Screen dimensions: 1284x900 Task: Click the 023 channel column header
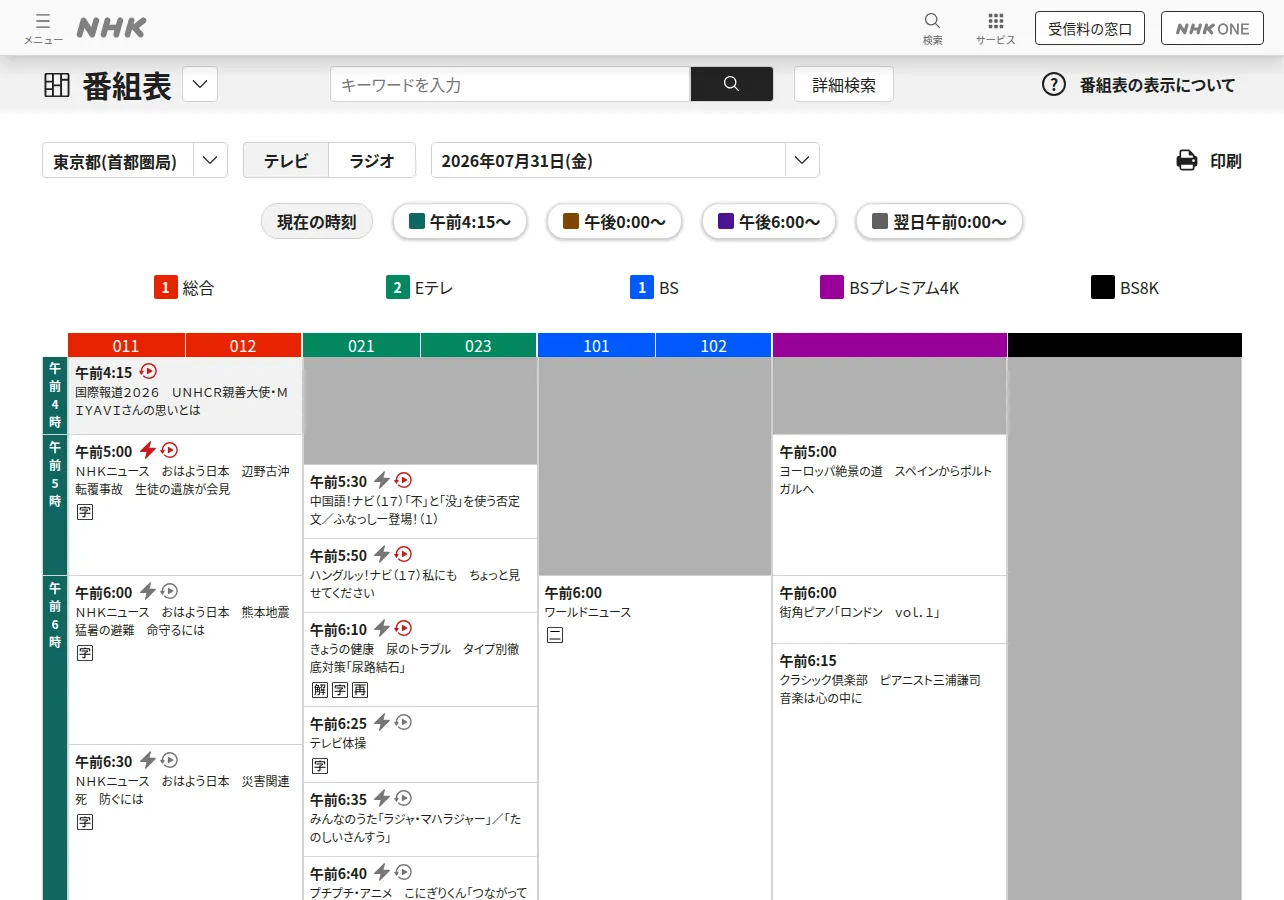pyautogui.click(x=478, y=345)
